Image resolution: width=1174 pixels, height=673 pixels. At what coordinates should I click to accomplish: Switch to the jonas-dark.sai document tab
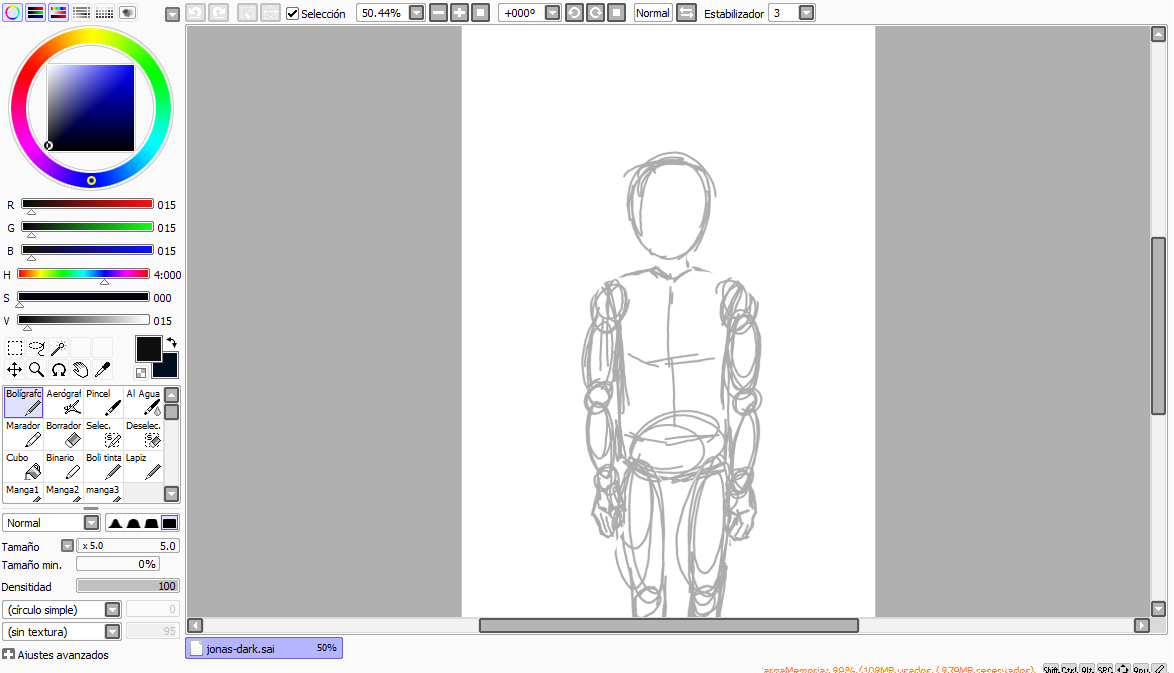tap(264, 648)
